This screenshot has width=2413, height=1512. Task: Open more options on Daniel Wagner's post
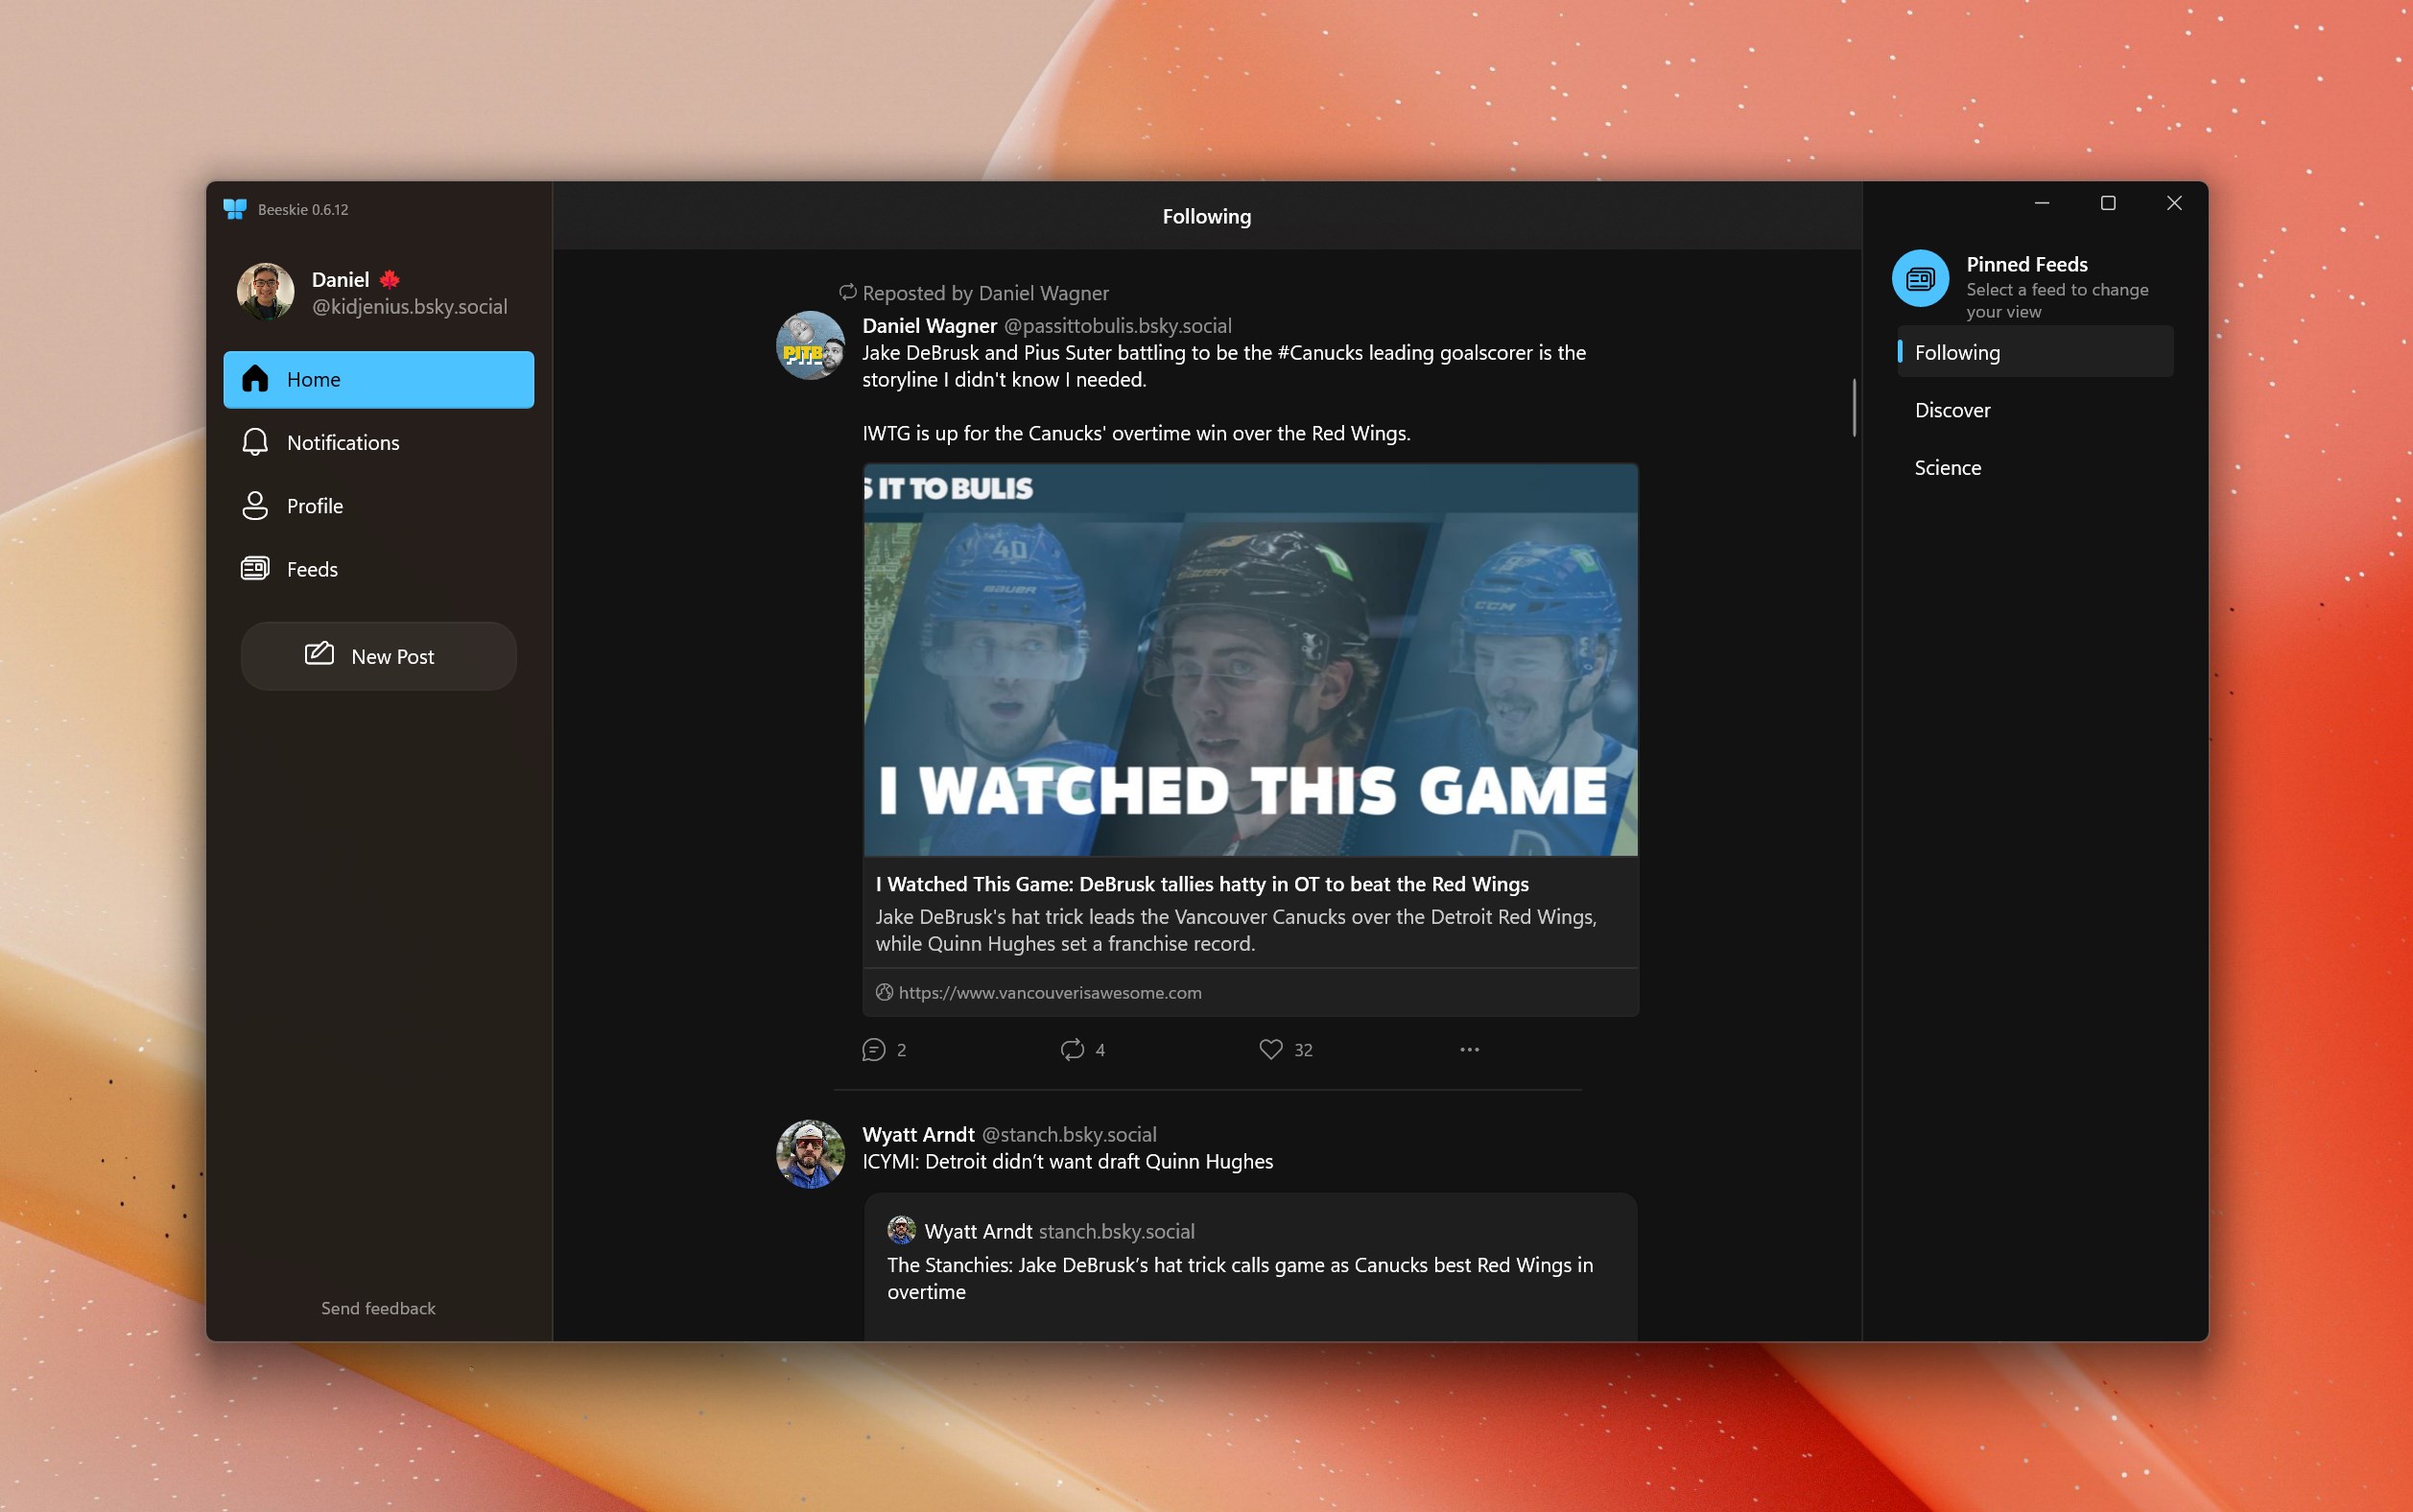pos(1467,1049)
